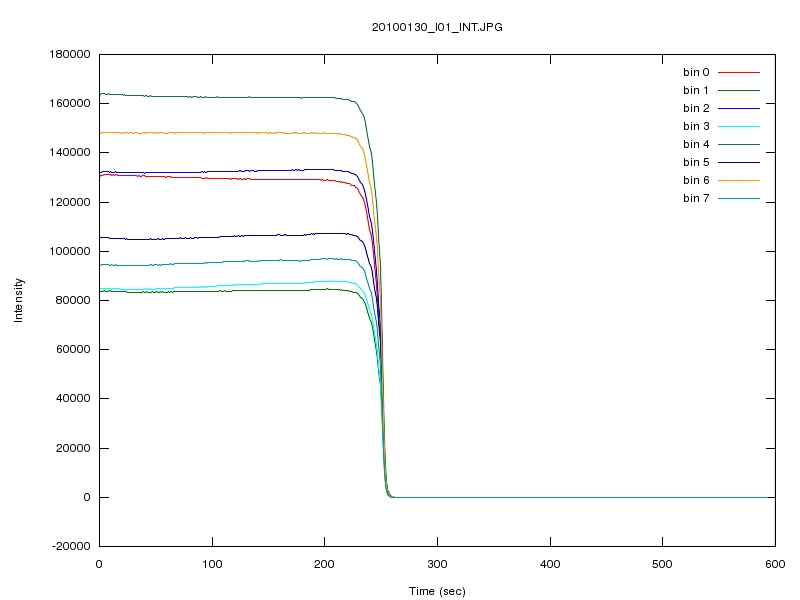Click the blue bin 2 legend line sample
800x600 pixels.
click(x=739, y=109)
